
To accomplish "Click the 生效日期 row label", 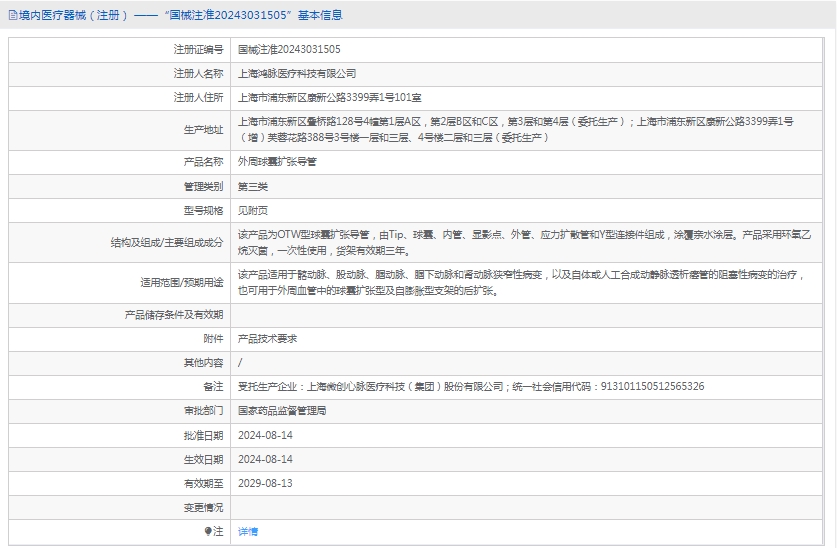I will 203,459.
